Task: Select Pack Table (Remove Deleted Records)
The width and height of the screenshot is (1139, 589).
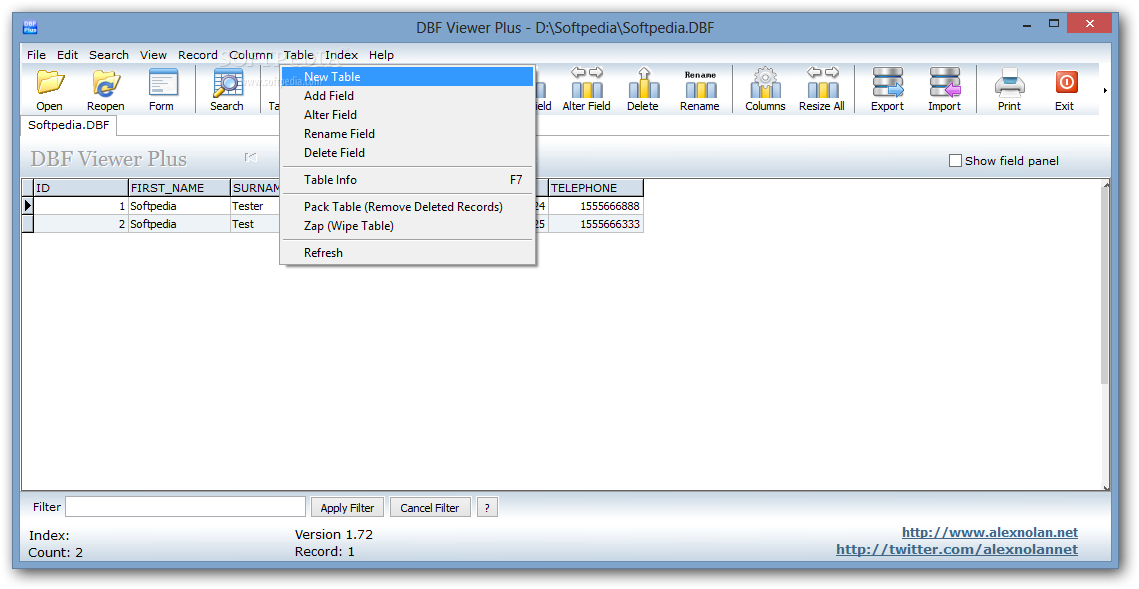Action: [x=408, y=206]
